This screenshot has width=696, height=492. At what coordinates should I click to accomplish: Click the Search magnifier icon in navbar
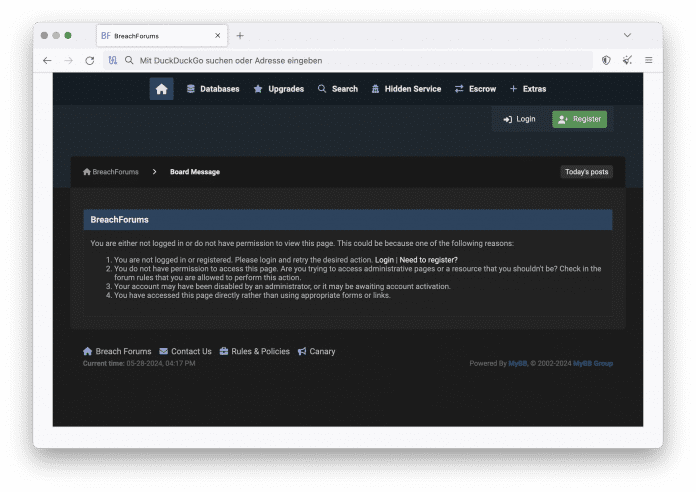coord(322,89)
